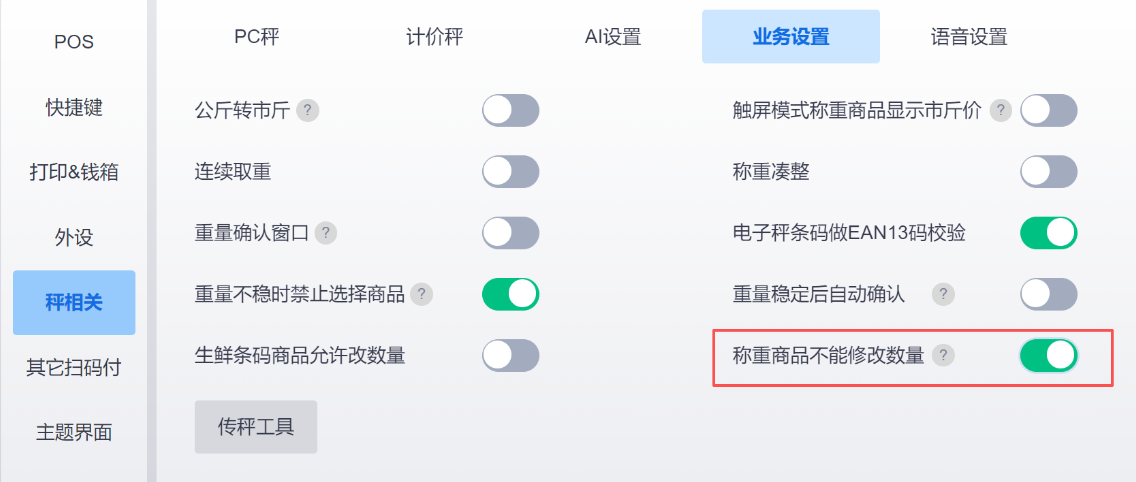Viewport: 1136px width, 482px height.
Task: Click help icon beside 重量稳定后自动确认
Action: click(943, 294)
